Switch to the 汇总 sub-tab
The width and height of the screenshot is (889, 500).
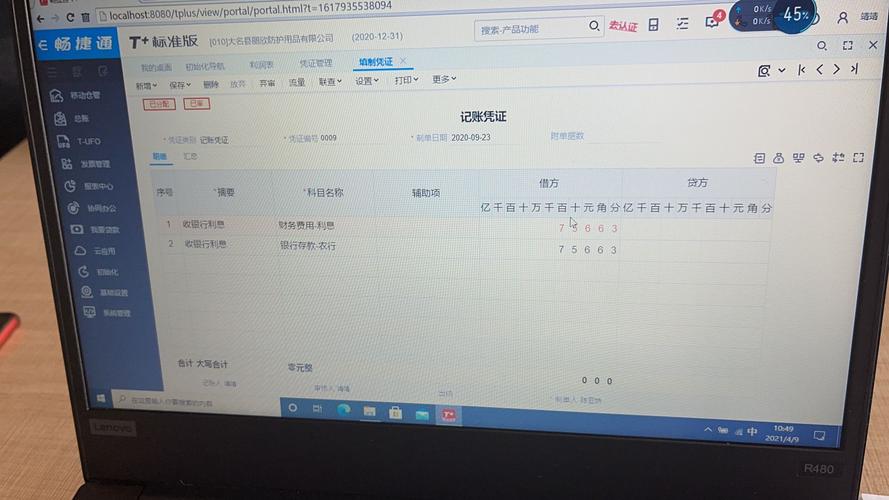point(190,156)
